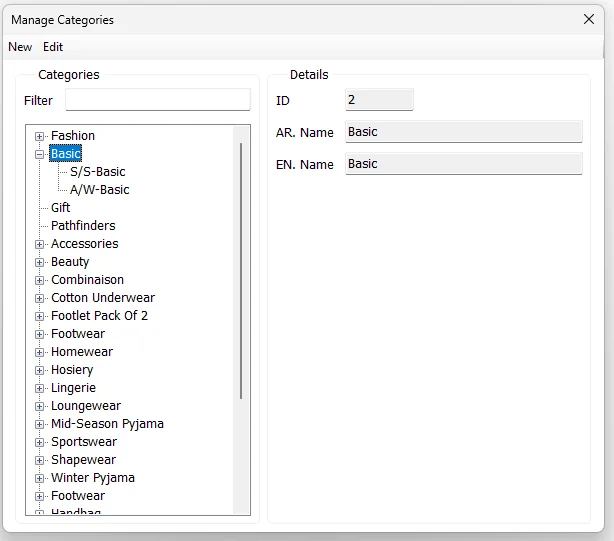The image size is (614, 541).
Task: Expand the Accessories category node
Action: pos(39,244)
